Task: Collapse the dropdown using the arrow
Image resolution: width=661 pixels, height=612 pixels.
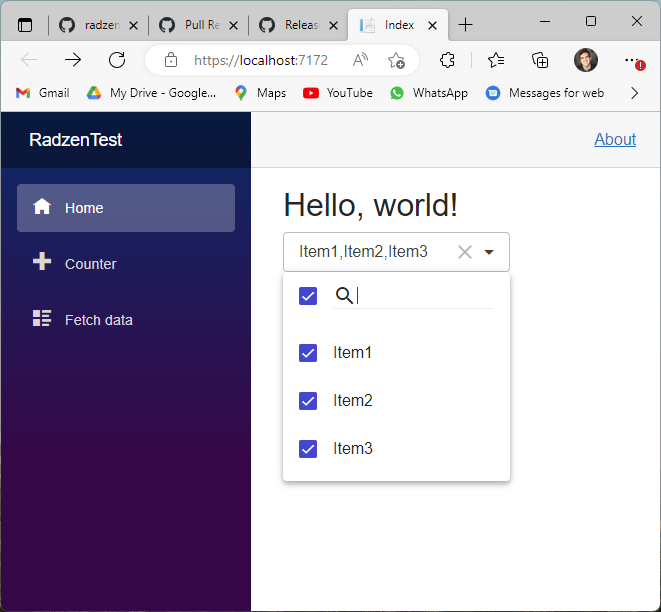Action: [x=489, y=252]
